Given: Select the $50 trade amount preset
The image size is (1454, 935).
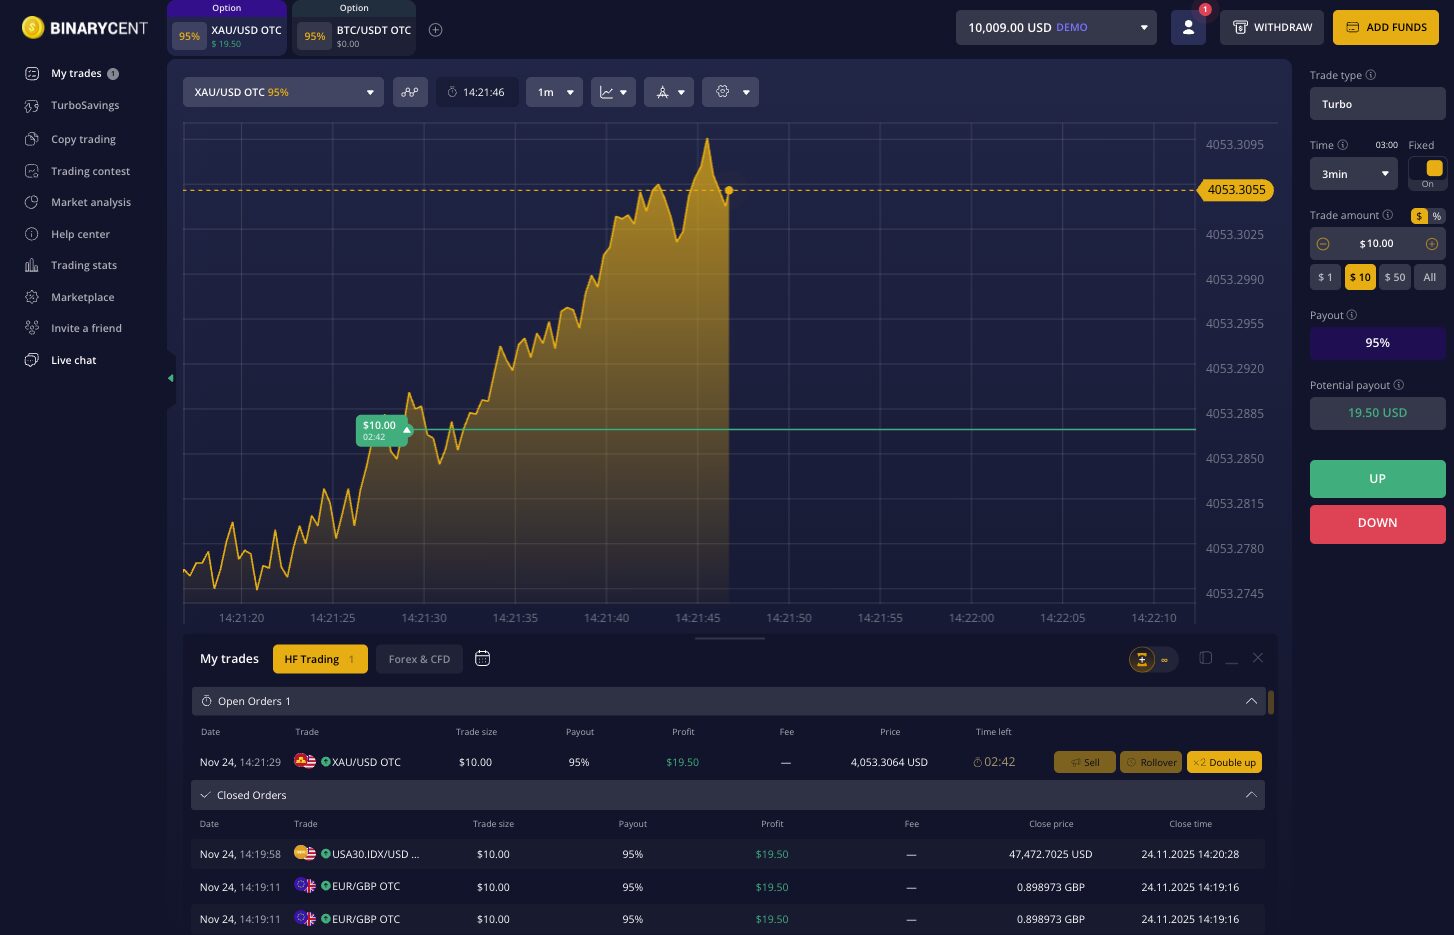Looking at the screenshot, I should 1395,277.
